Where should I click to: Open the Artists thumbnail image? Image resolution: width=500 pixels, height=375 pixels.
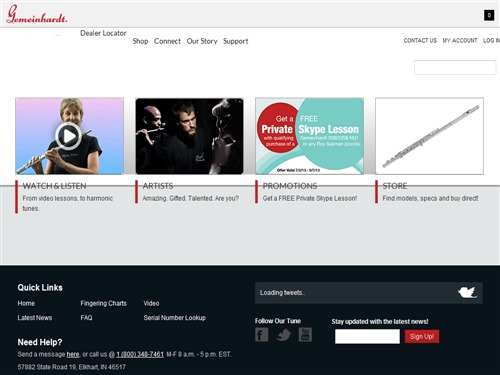pos(189,136)
